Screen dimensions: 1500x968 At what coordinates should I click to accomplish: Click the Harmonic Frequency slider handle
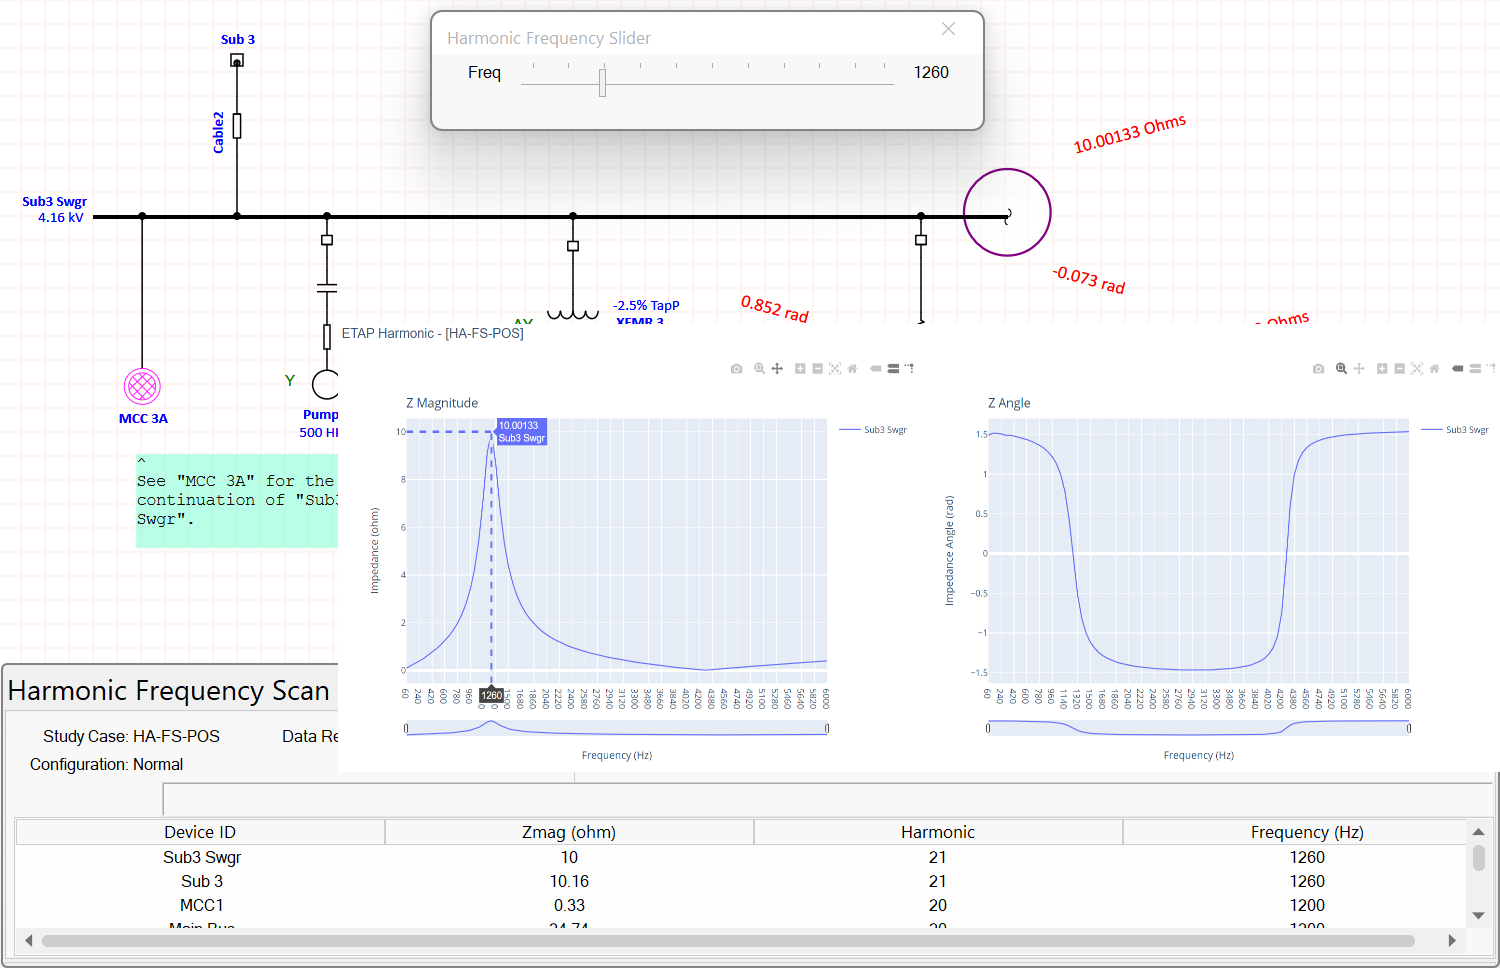point(602,82)
